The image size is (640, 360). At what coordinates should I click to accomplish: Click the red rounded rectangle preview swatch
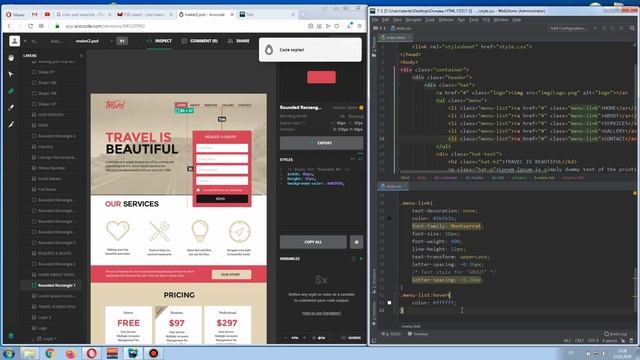[x=322, y=77]
